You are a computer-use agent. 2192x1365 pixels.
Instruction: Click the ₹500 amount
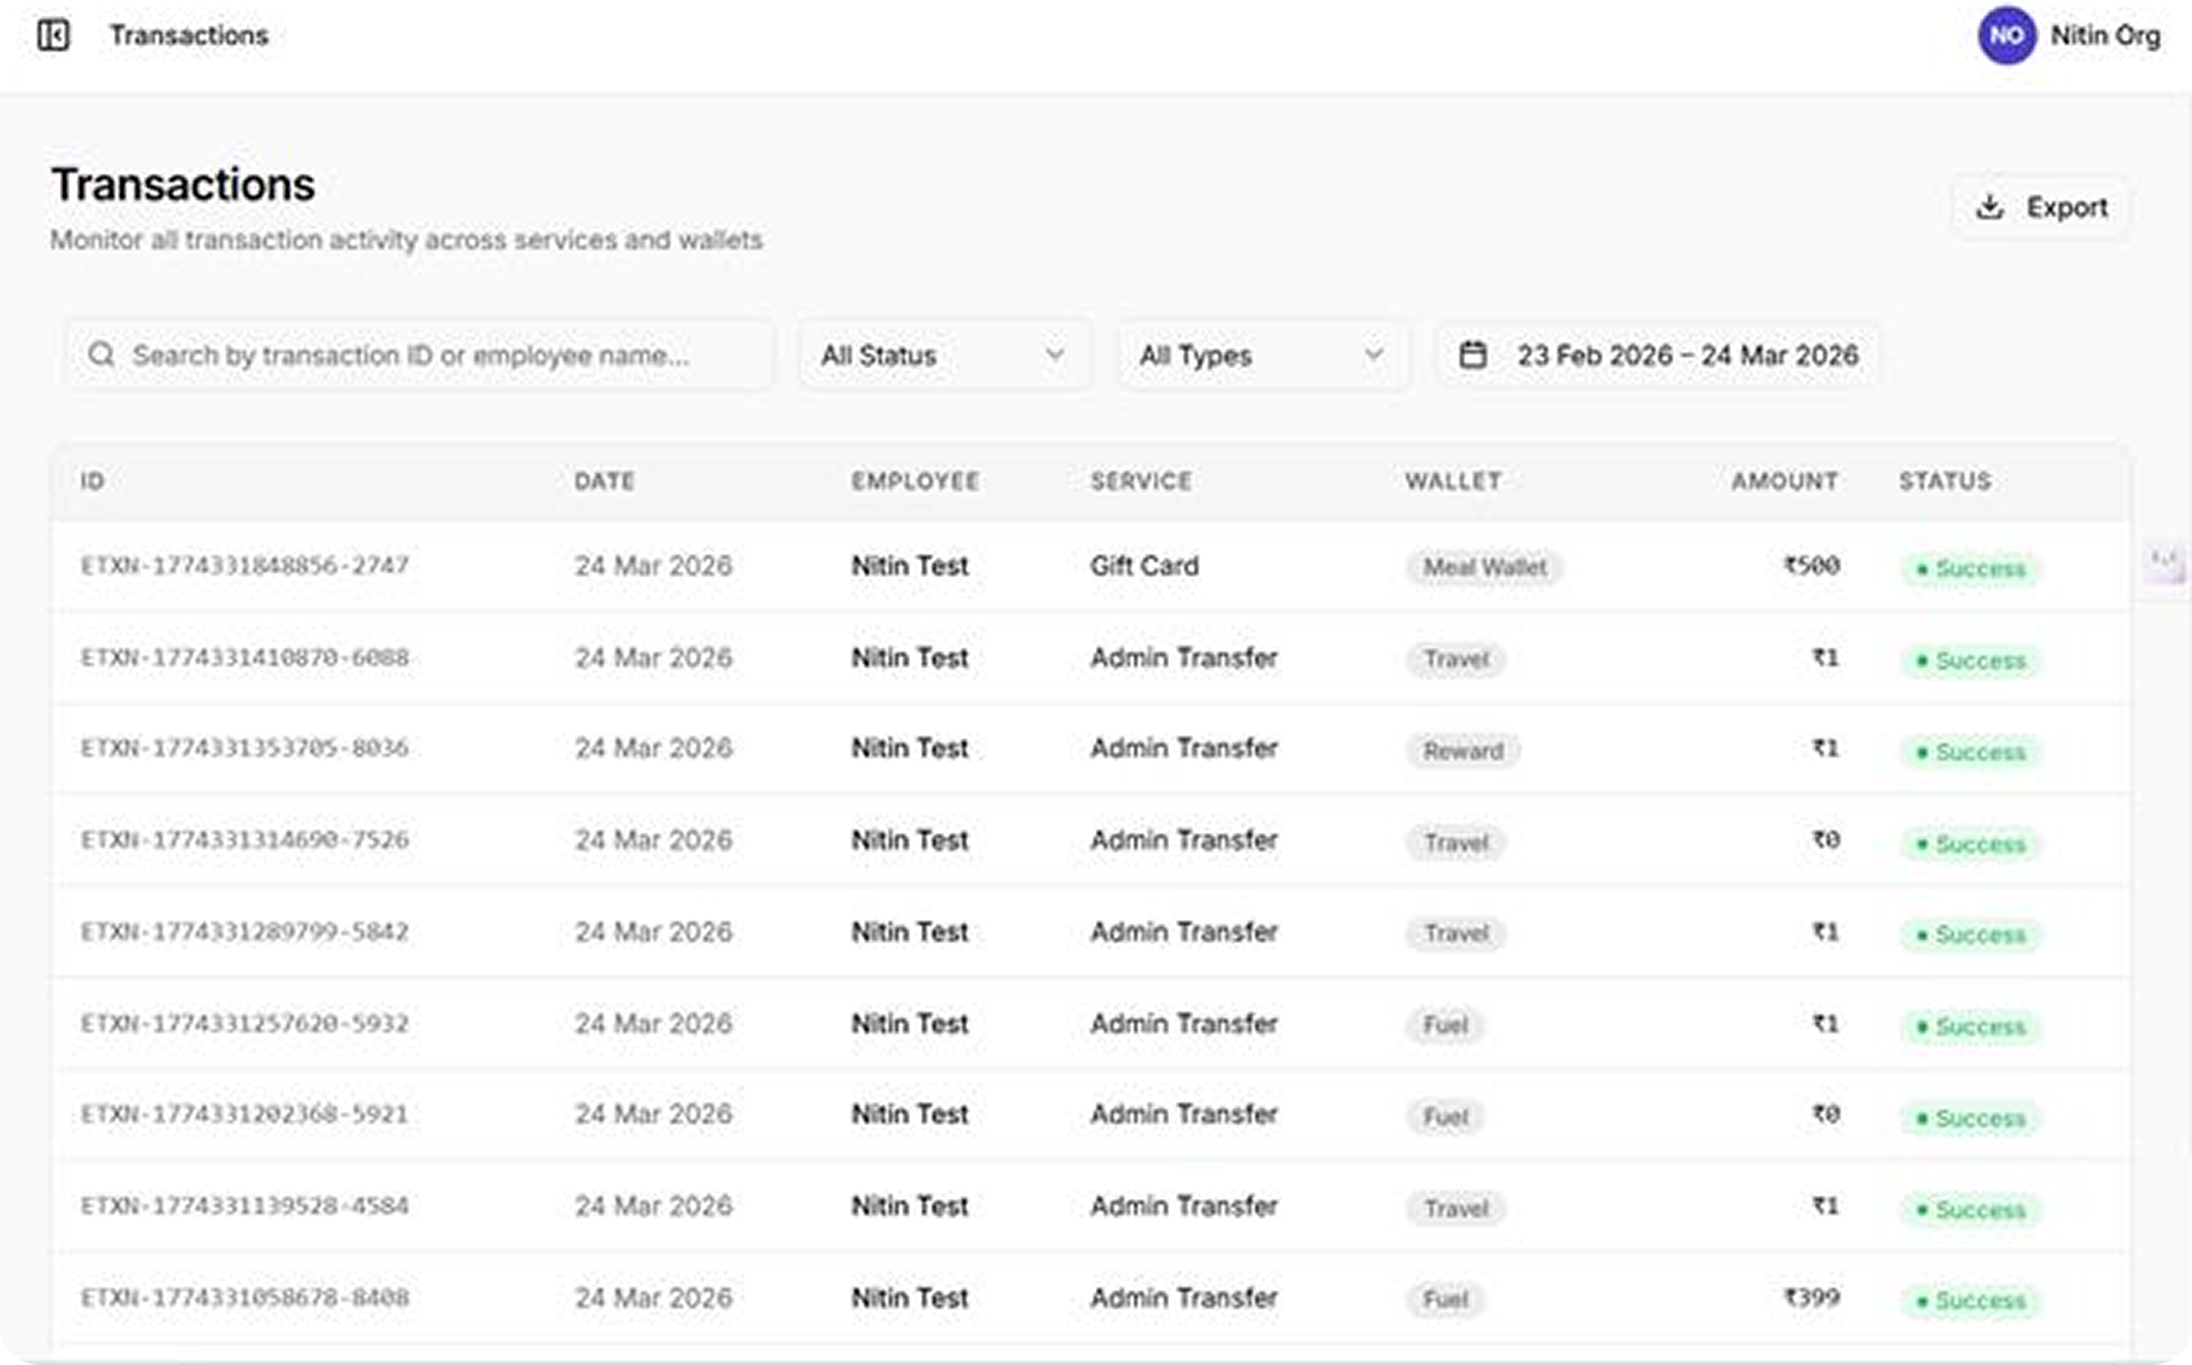[1811, 566]
